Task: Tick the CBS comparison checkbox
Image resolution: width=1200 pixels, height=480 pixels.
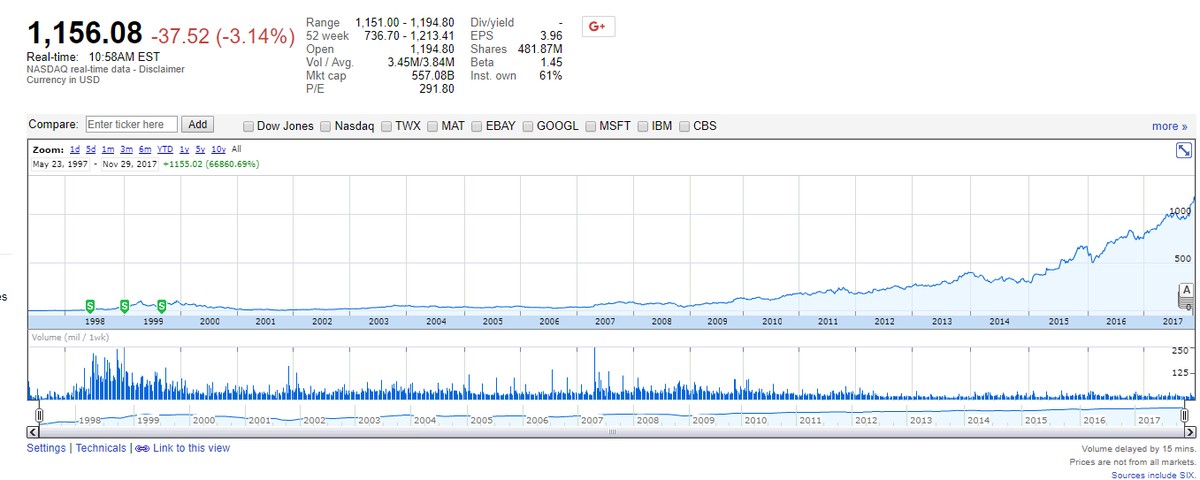Action: coord(685,126)
